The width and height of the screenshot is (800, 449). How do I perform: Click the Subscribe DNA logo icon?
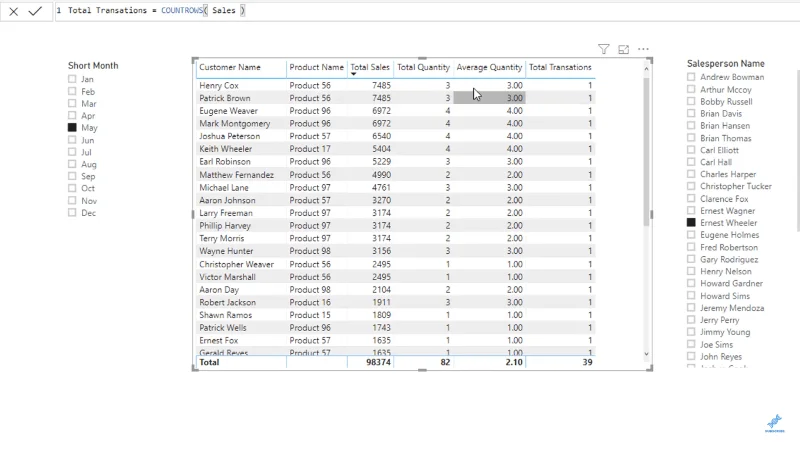[x=774, y=423]
